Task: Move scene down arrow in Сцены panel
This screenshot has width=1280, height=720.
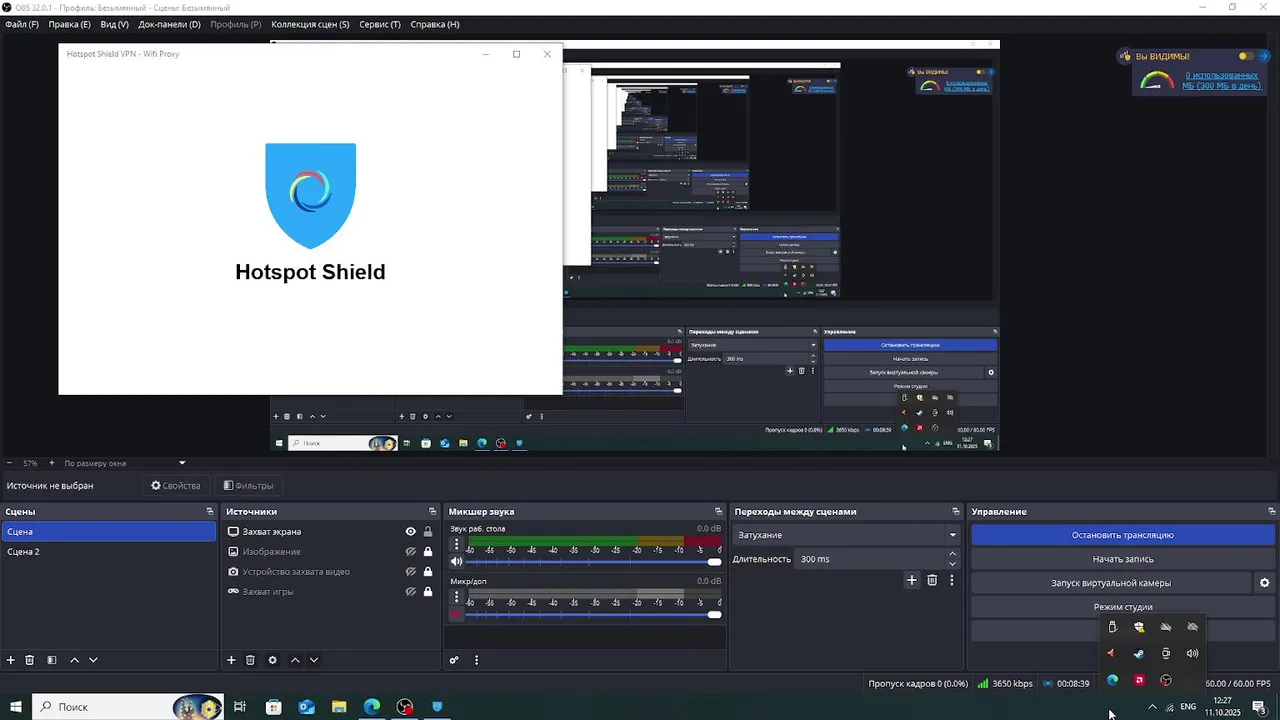Action: (x=93, y=660)
